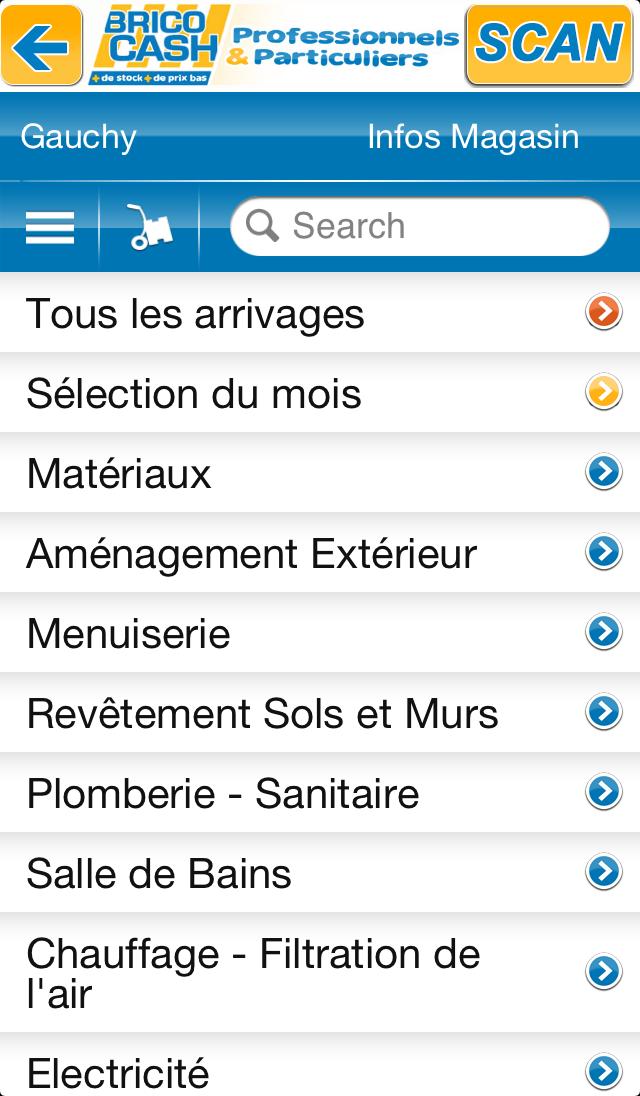Open the hamburger menu icon

(x=50, y=227)
